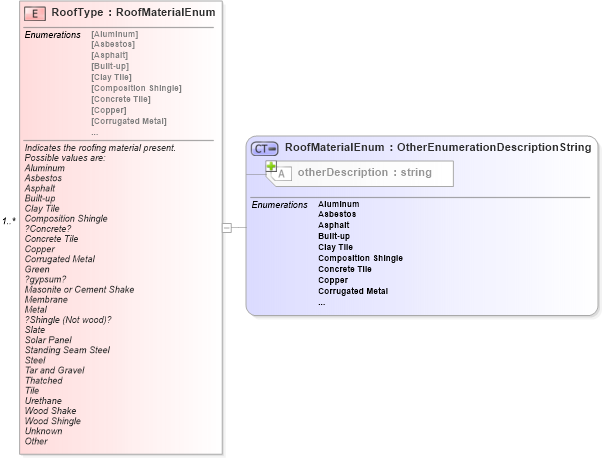603x458 pixels.
Task: Click Enumerations label in RoofType box
Action: (53, 35)
